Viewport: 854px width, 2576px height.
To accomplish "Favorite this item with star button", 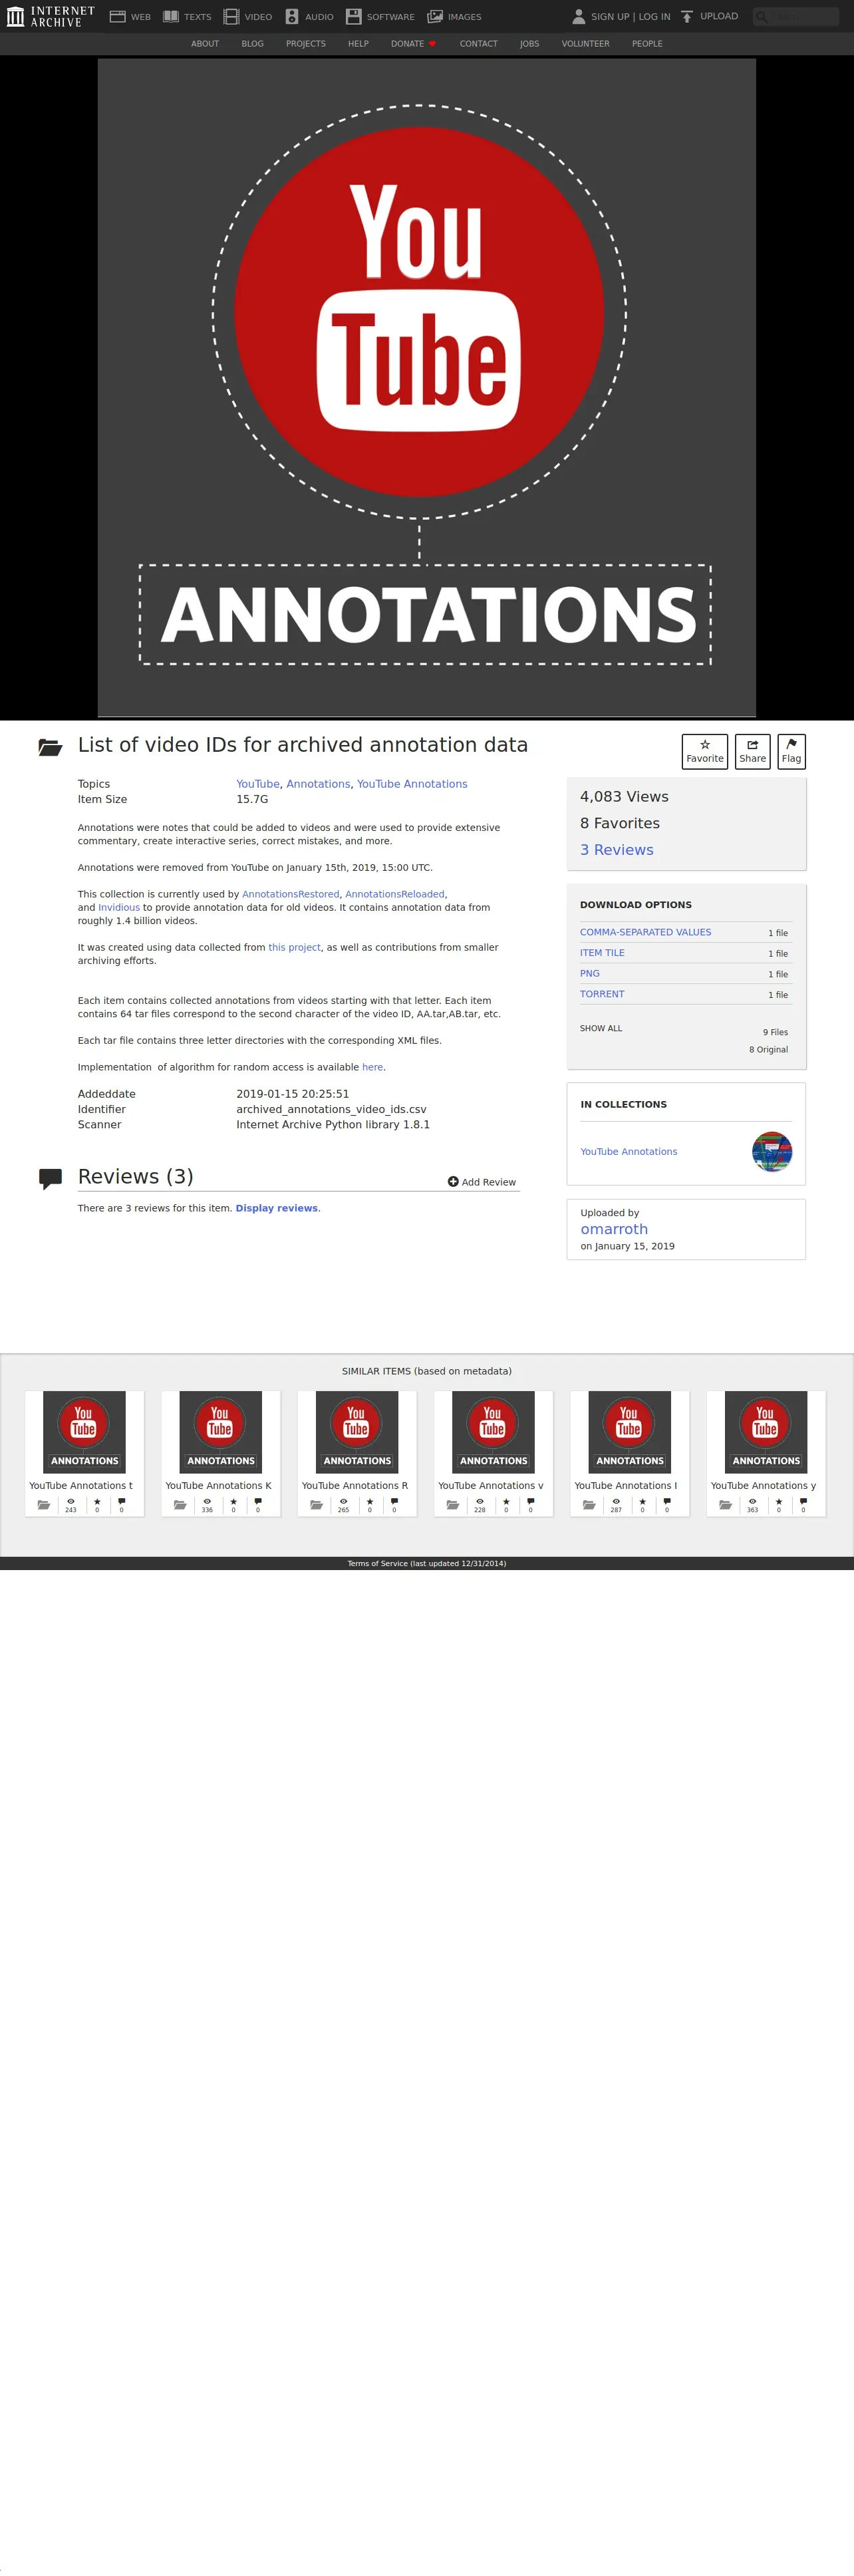I will click(705, 751).
